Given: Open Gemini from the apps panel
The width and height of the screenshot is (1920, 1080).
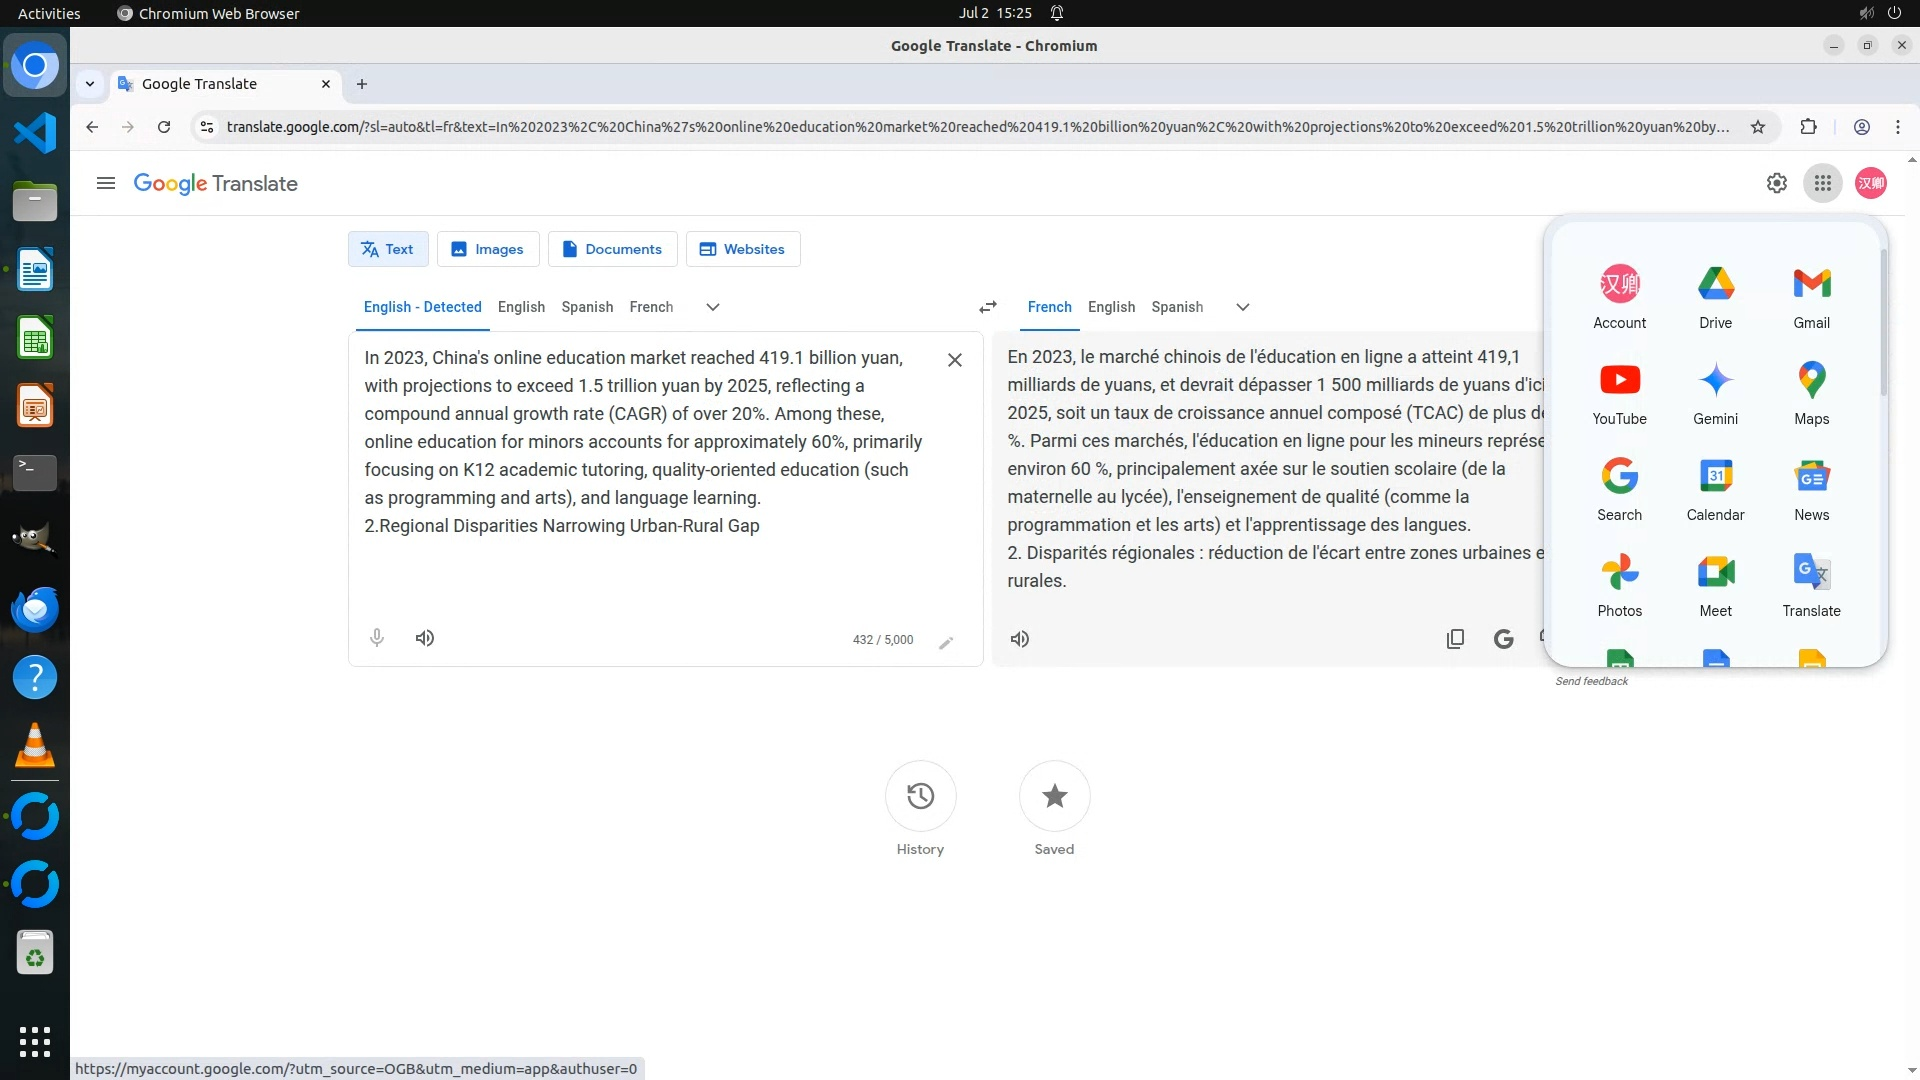Looking at the screenshot, I should (x=1715, y=393).
